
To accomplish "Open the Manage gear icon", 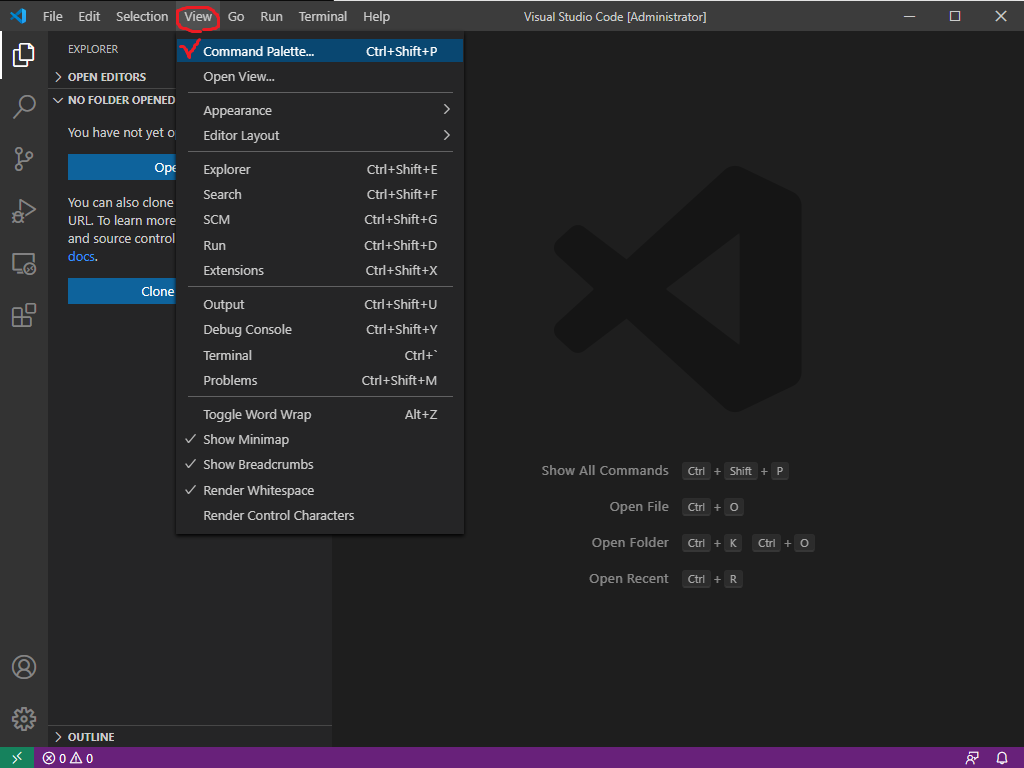I will point(24,719).
